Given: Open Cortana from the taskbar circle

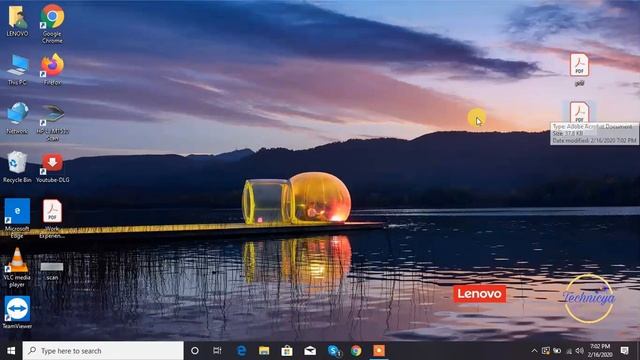Looking at the screenshot, I should pos(195,351).
